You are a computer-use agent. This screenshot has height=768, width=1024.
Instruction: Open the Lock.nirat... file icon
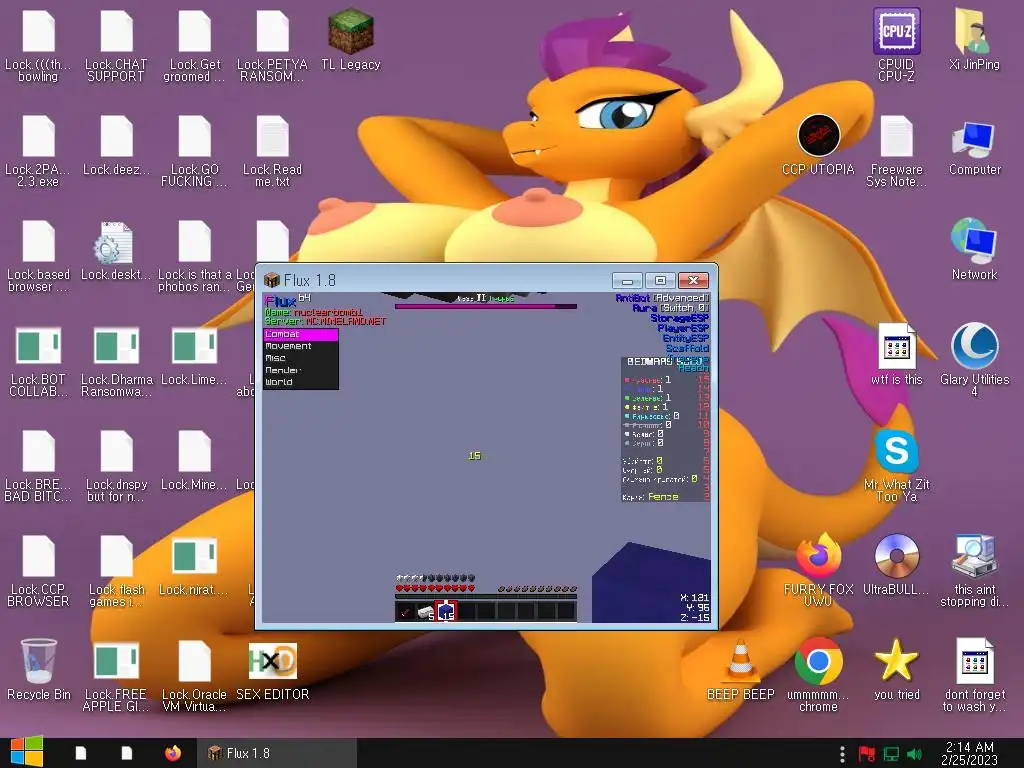click(194, 564)
